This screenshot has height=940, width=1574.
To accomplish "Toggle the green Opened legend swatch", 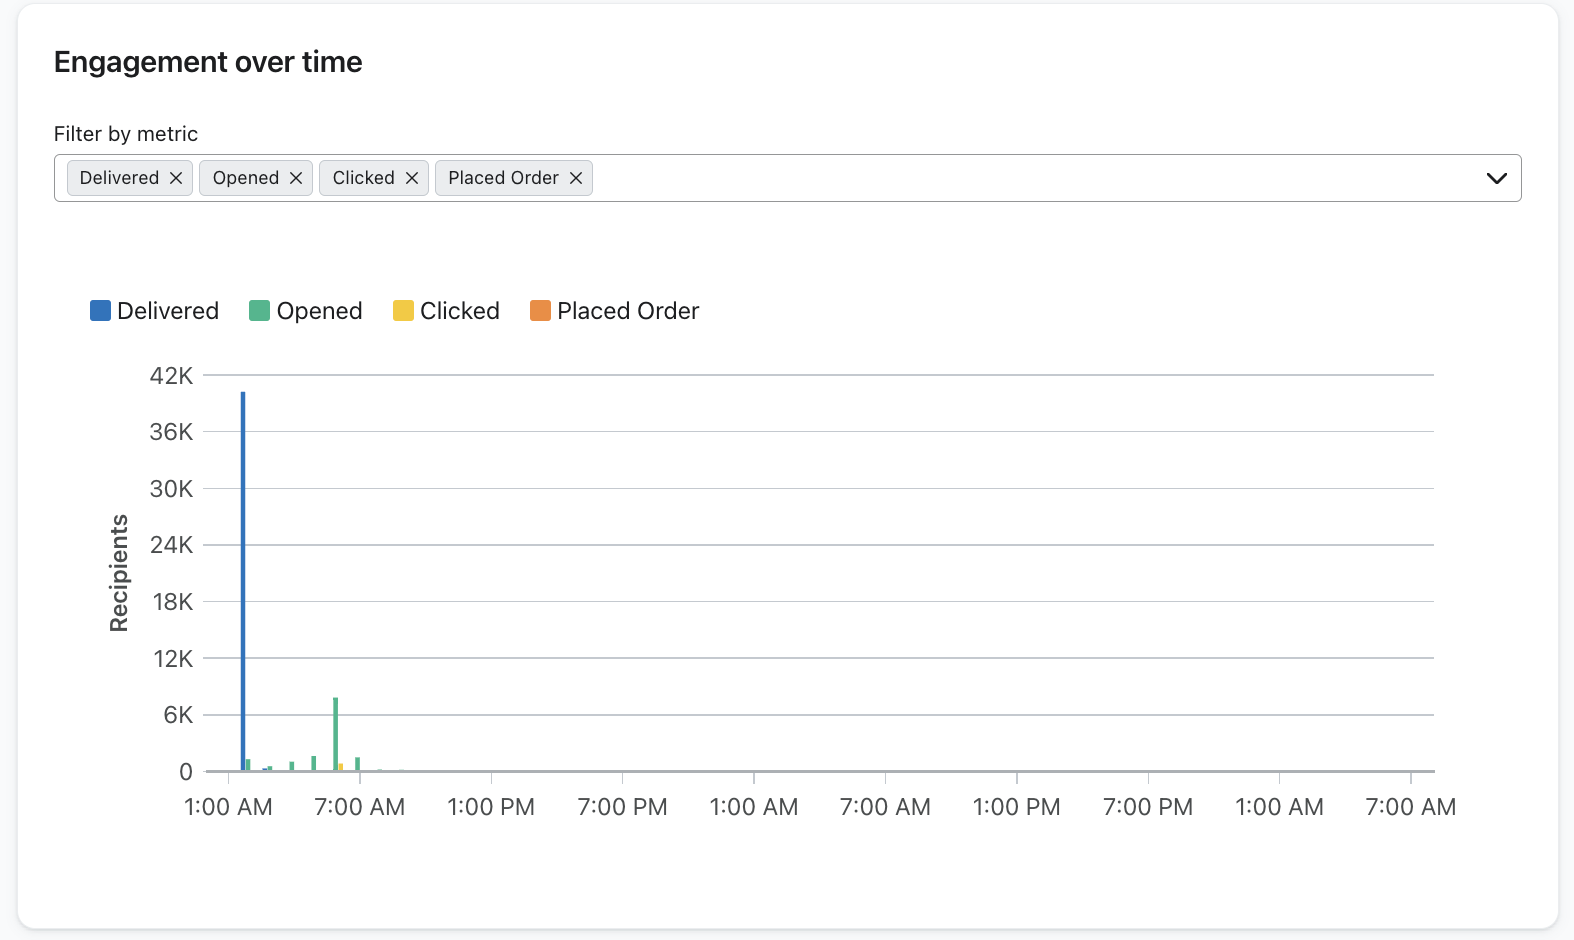I will [x=259, y=311].
